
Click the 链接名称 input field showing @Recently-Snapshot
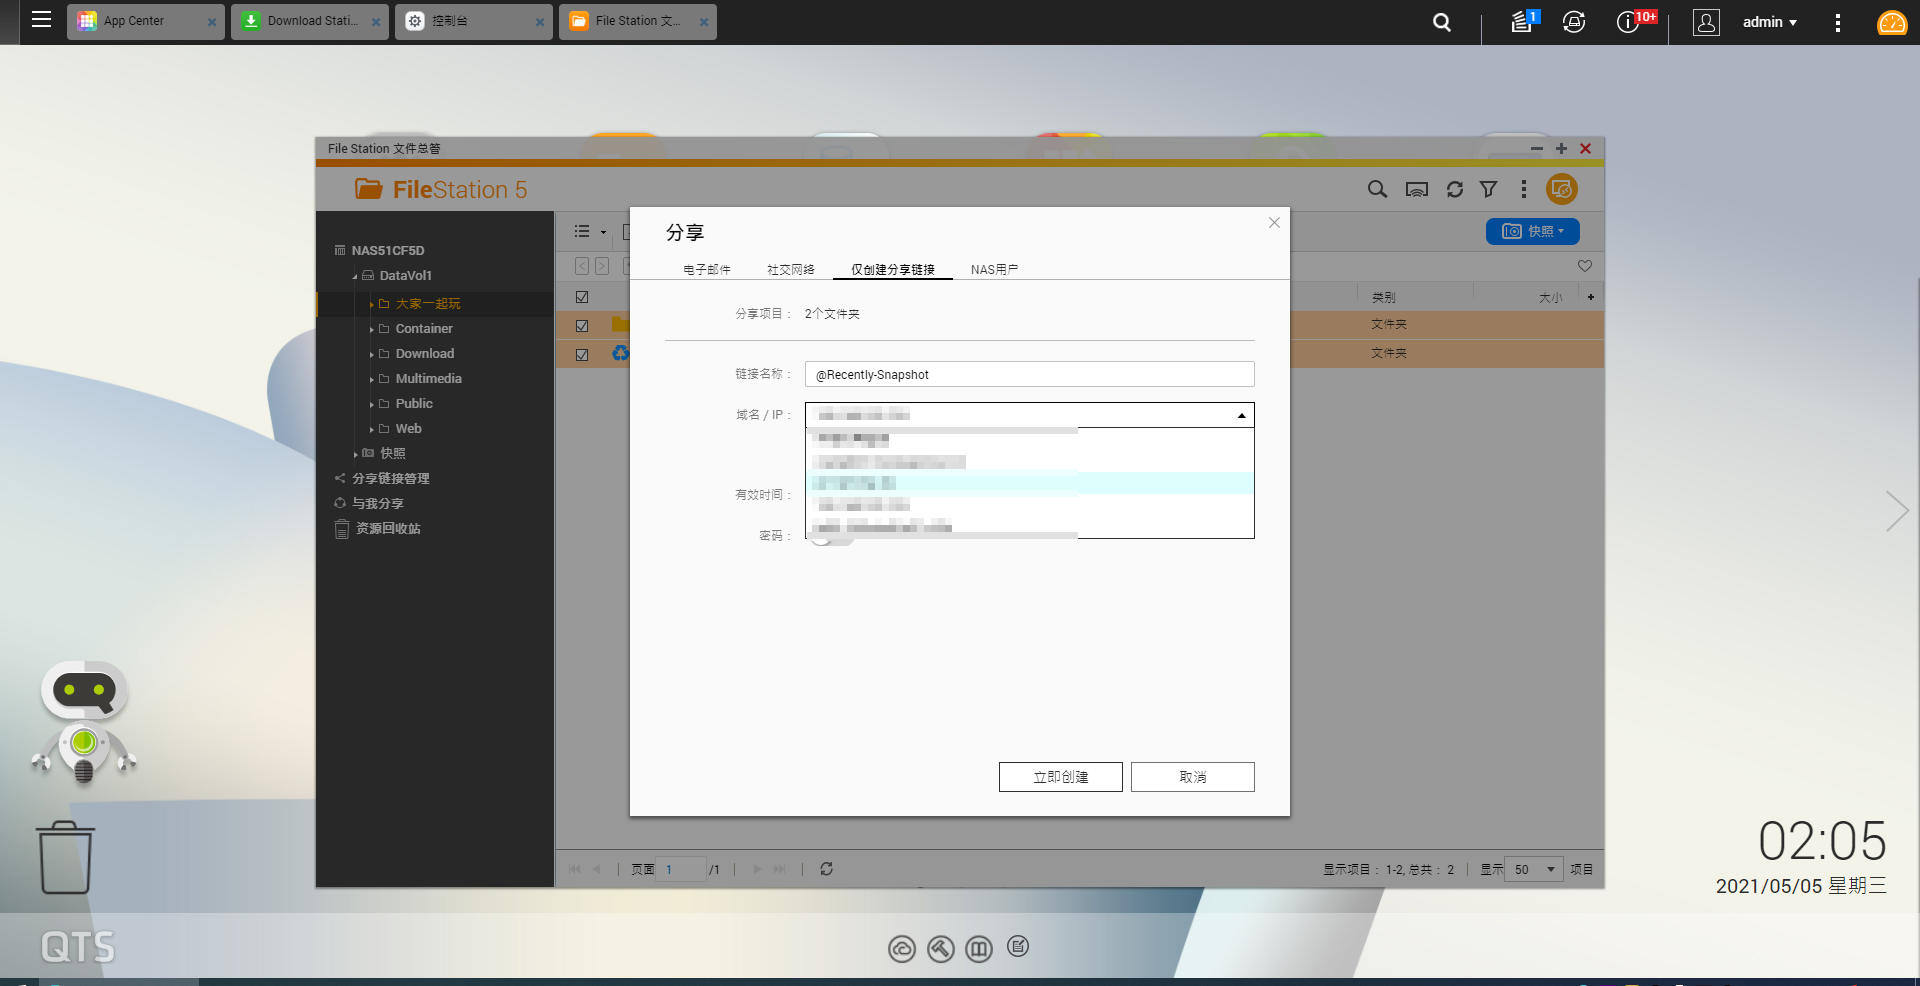tap(1029, 374)
